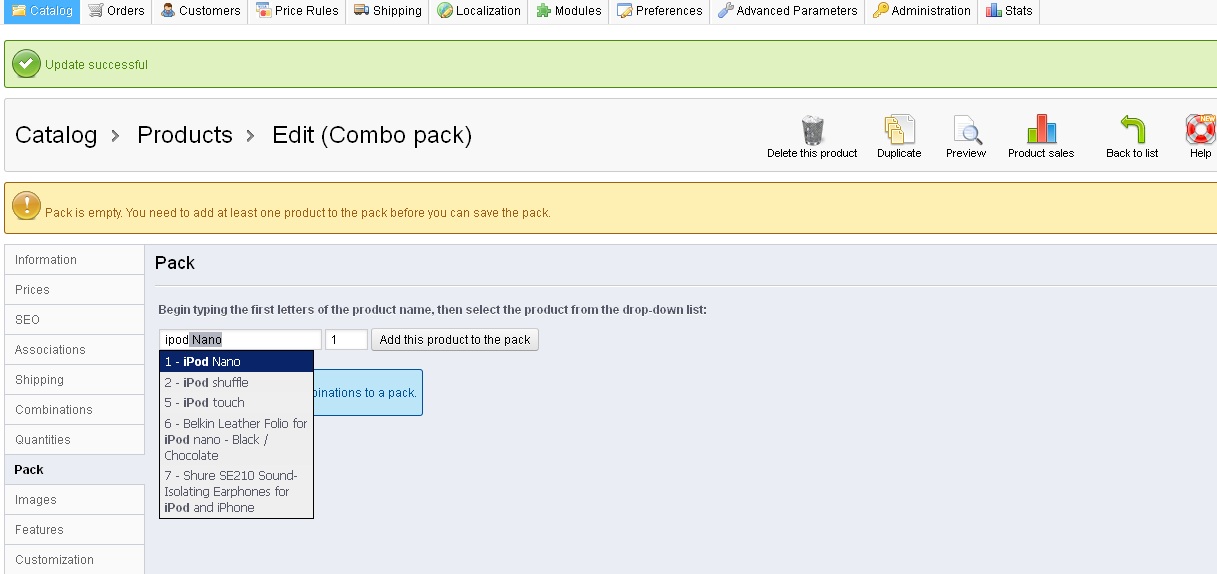Click the Delete this product trash icon
1217x574 pixels.
[812, 130]
